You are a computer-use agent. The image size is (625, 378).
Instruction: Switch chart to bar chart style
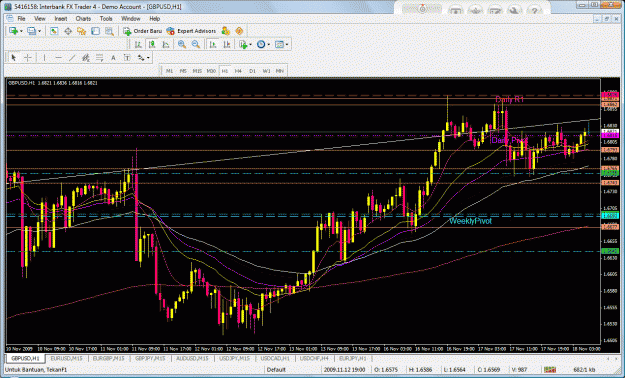[x=138, y=45]
